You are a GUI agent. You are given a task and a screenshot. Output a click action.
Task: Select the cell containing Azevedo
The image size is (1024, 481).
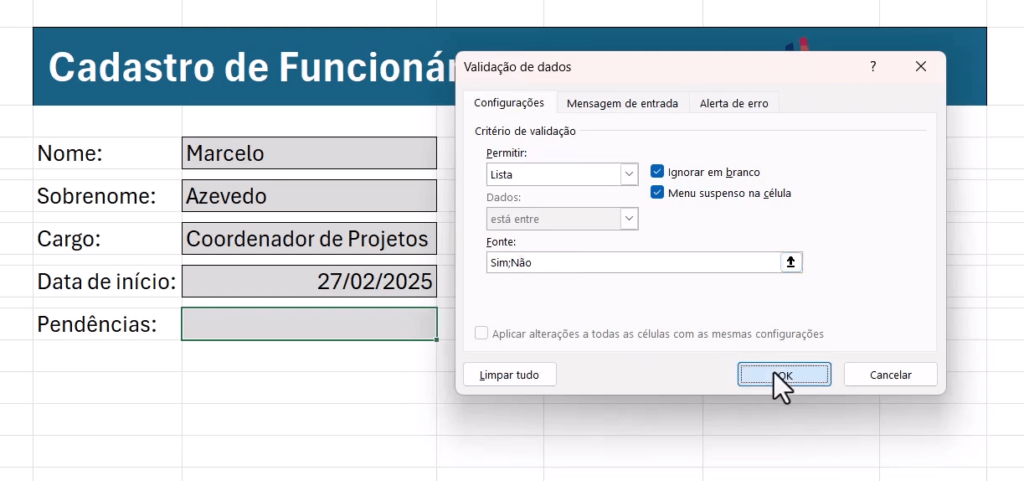[309, 196]
